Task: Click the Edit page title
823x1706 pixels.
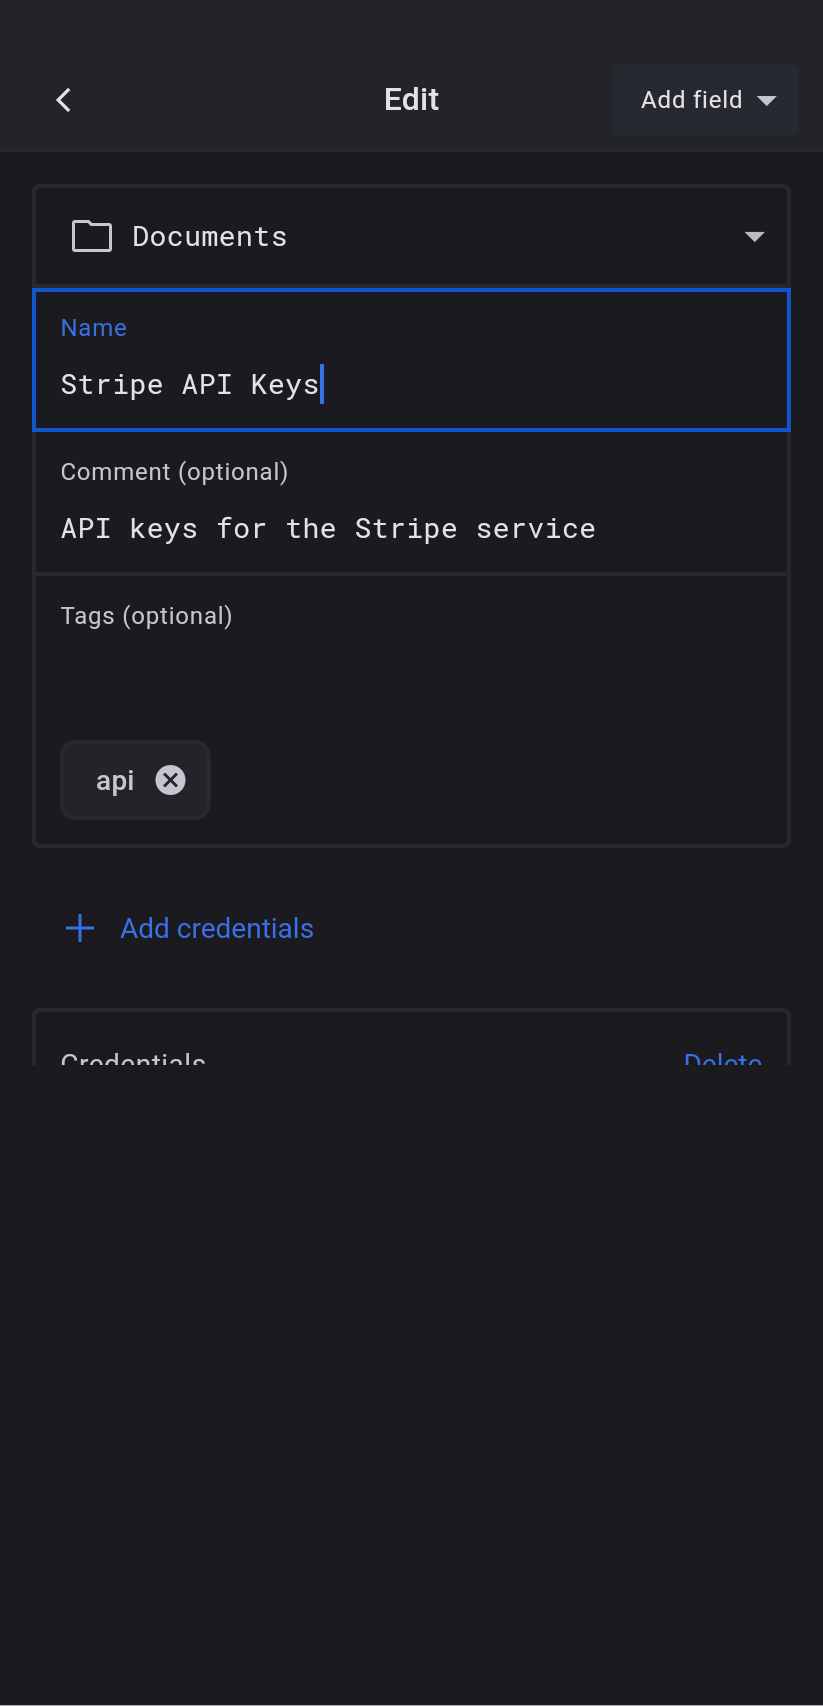Action: click(411, 100)
